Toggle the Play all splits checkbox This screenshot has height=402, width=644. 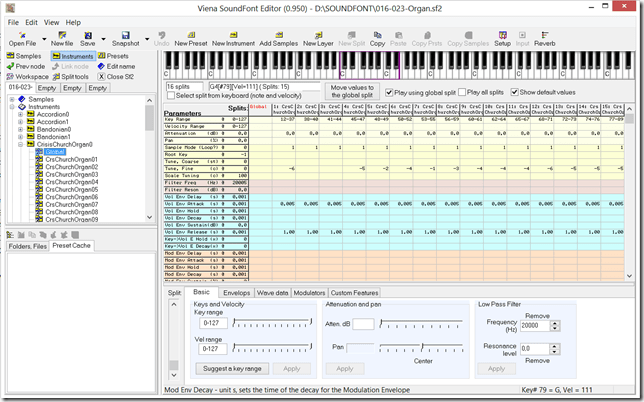461,92
